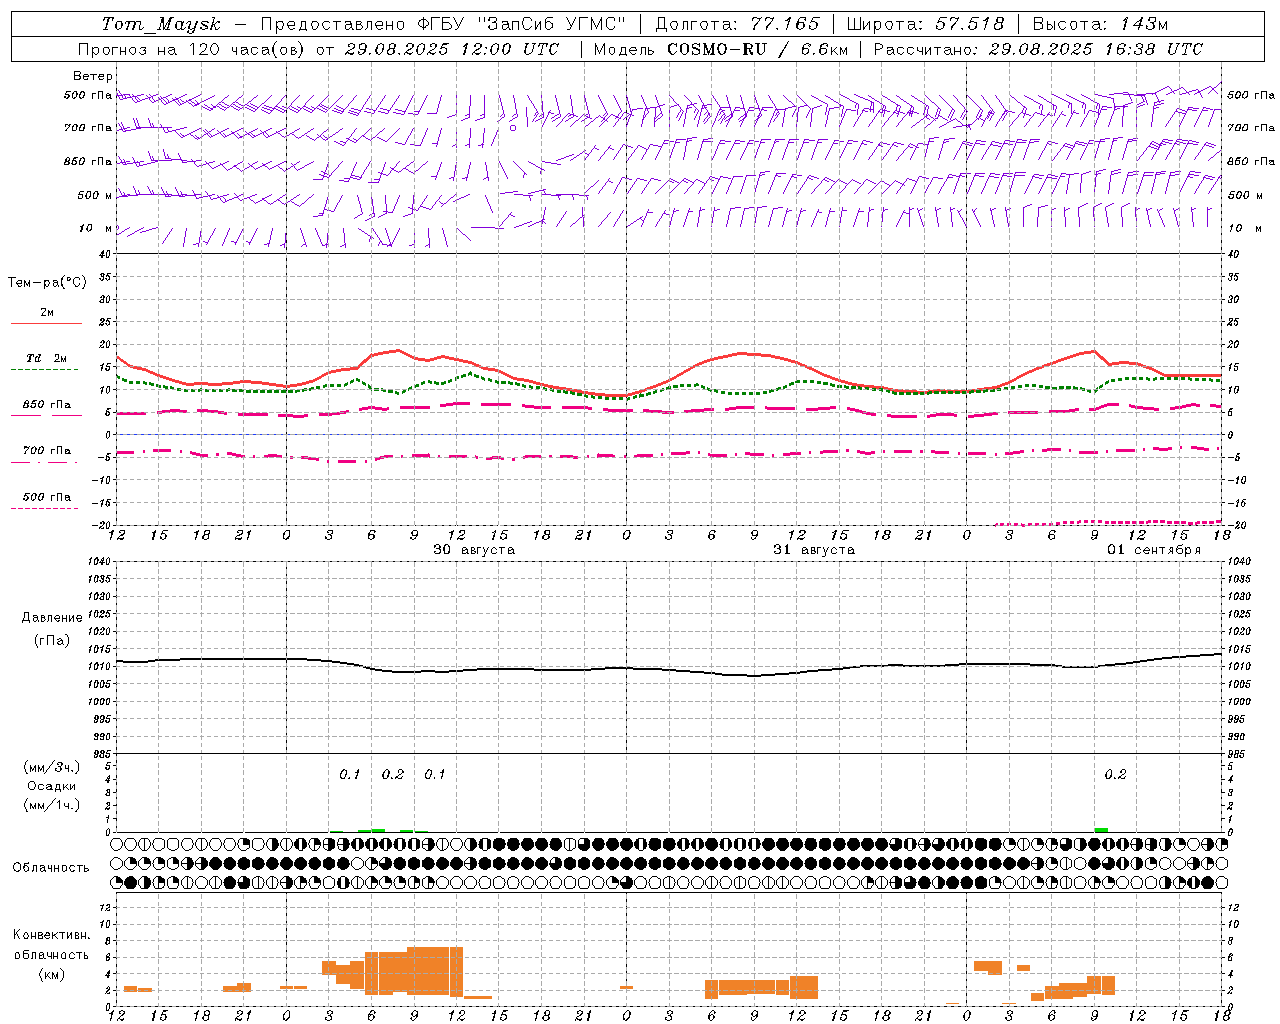
Task: Click the Давление panel label
Action: pos(52,618)
